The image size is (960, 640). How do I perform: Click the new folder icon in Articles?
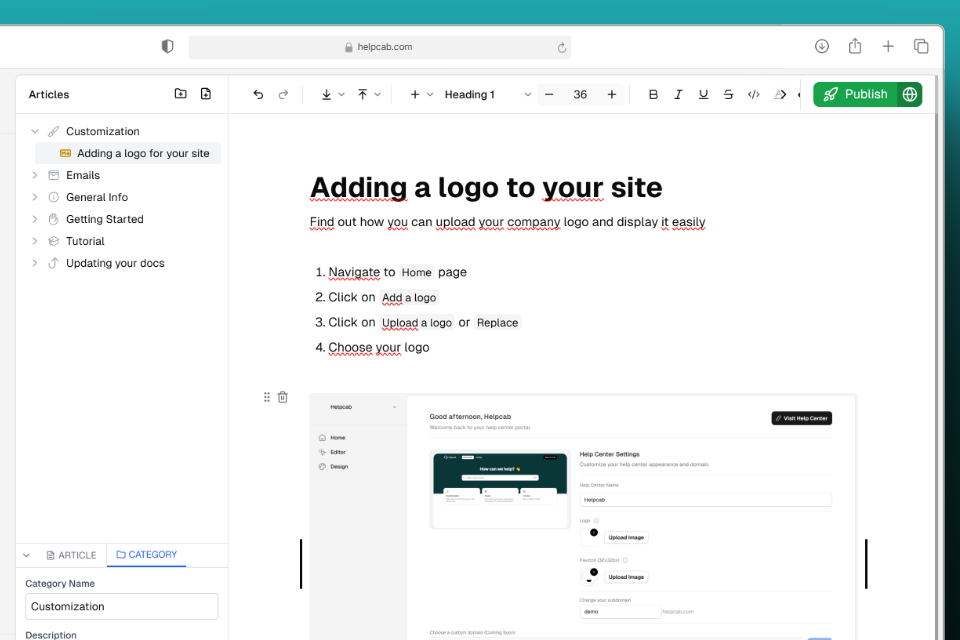(x=180, y=94)
